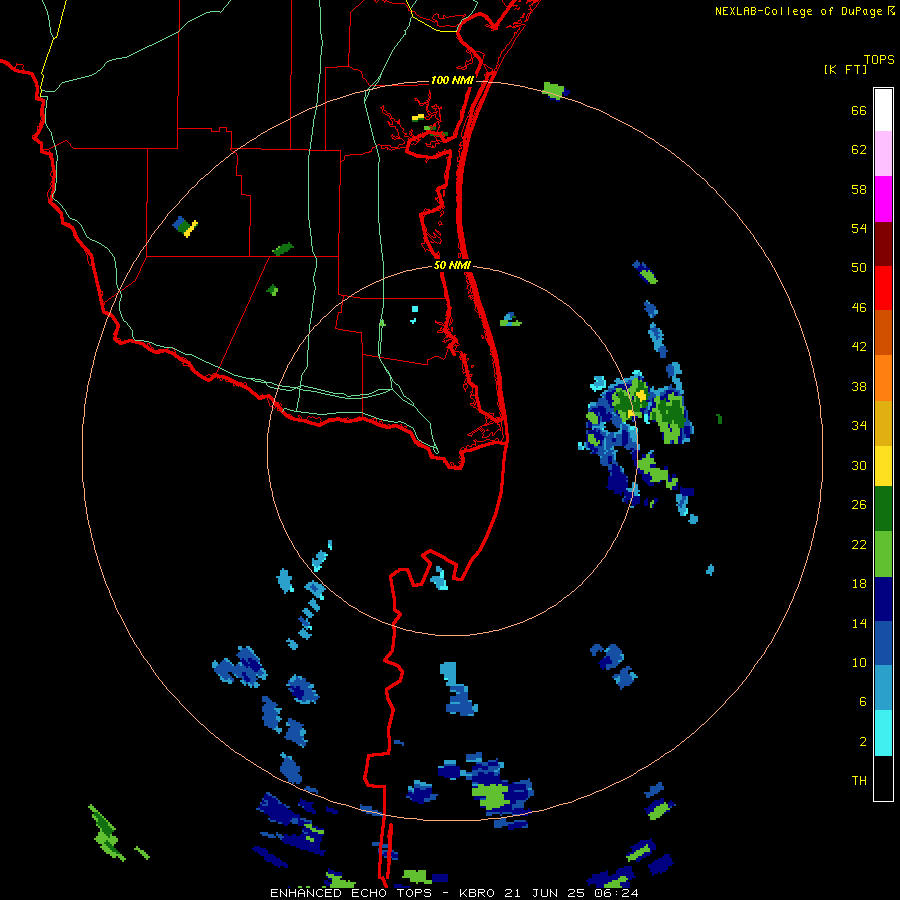Click the 66 value on legend
900x900 pixels.
click(859, 110)
